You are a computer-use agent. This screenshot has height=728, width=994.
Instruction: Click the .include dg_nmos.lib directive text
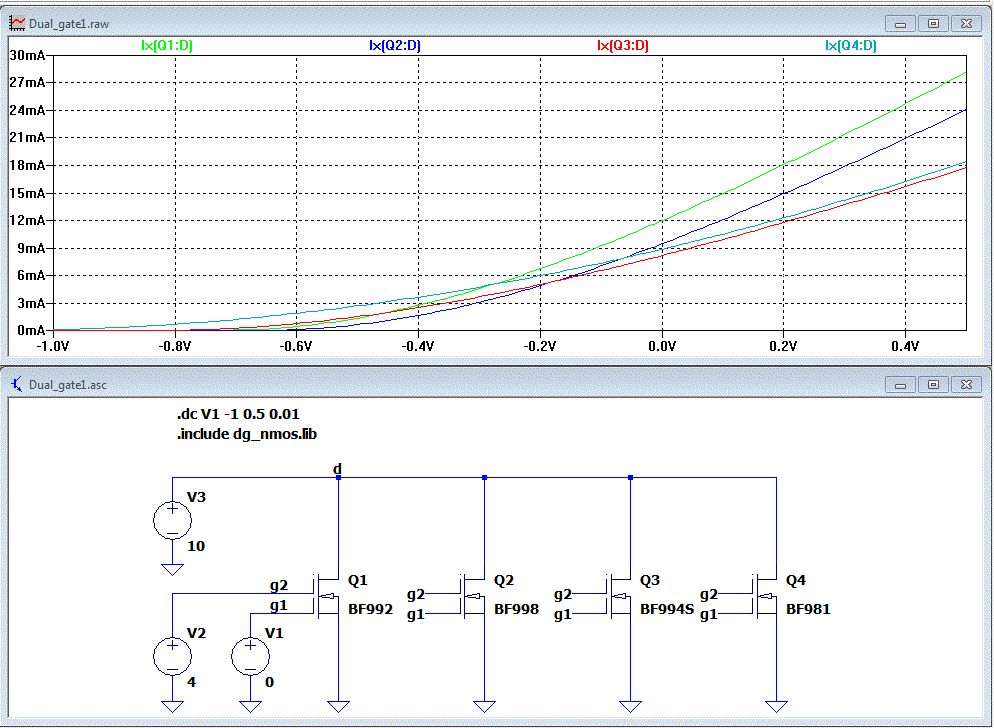tap(247, 434)
